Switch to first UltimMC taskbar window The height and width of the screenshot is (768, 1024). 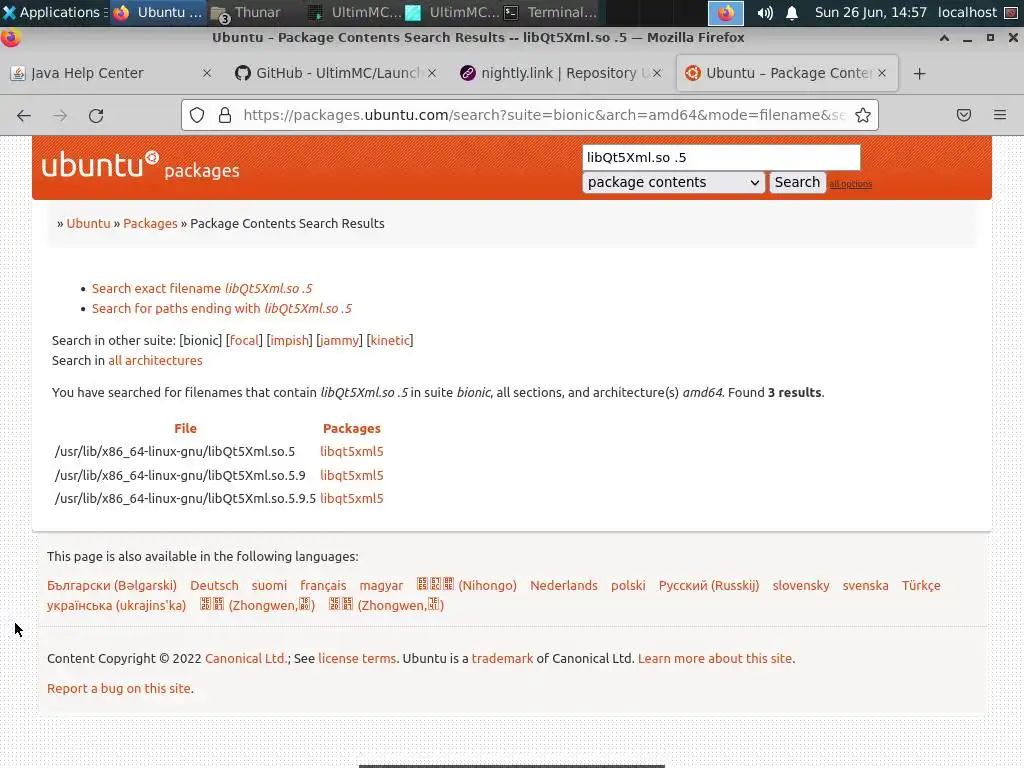353,12
